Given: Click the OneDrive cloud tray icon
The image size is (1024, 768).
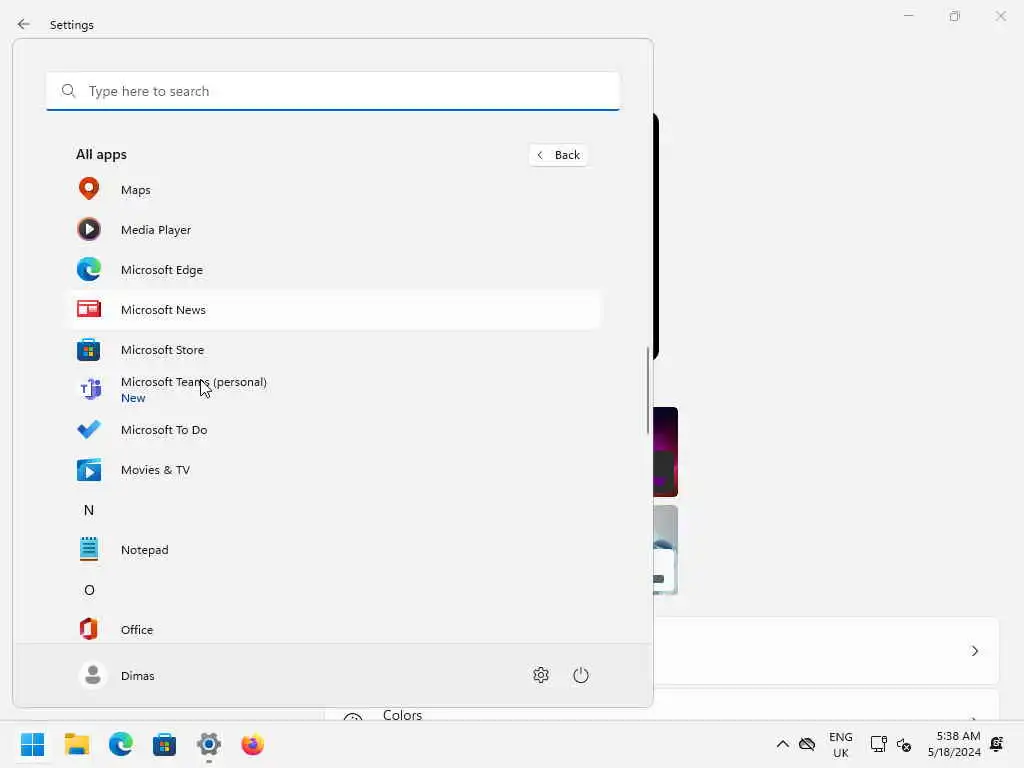Looking at the screenshot, I should (x=807, y=744).
